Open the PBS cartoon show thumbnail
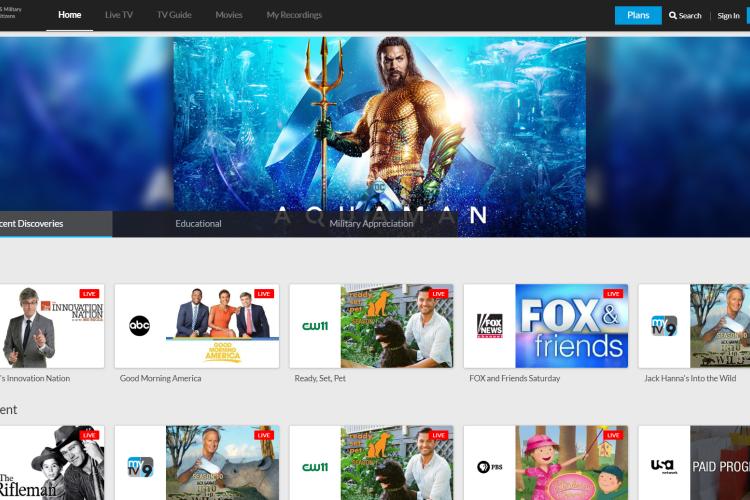The image size is (750, 500). point(572,463)
